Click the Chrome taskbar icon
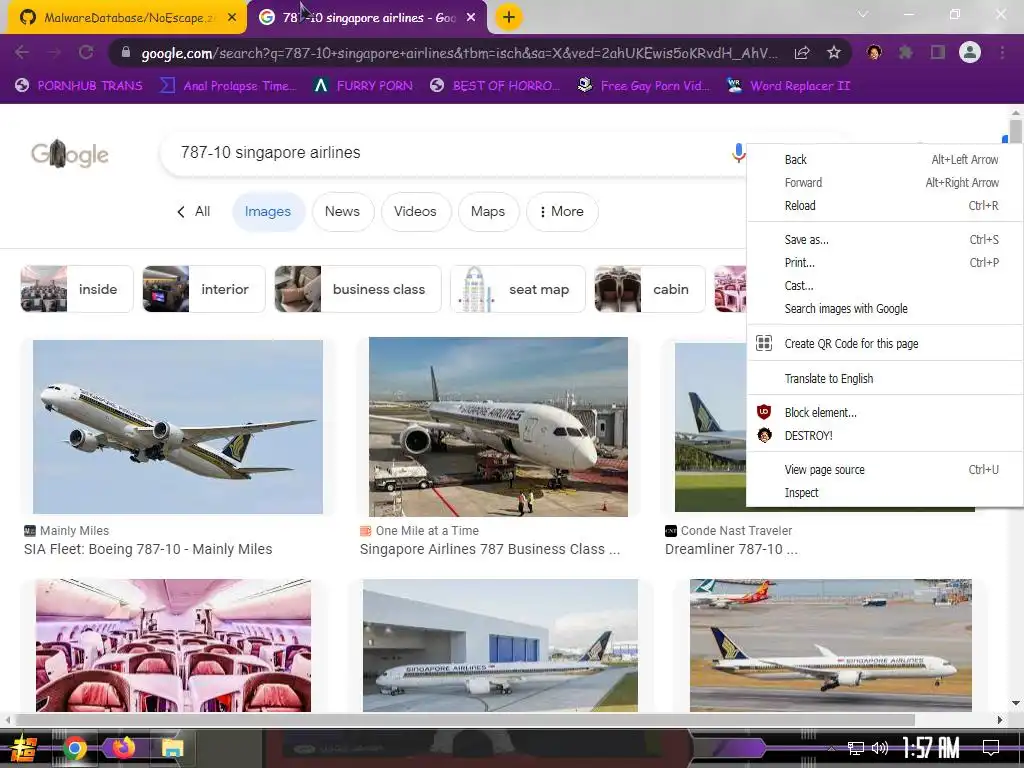The height and width of the screenshot is (768, 1024). 75,748
